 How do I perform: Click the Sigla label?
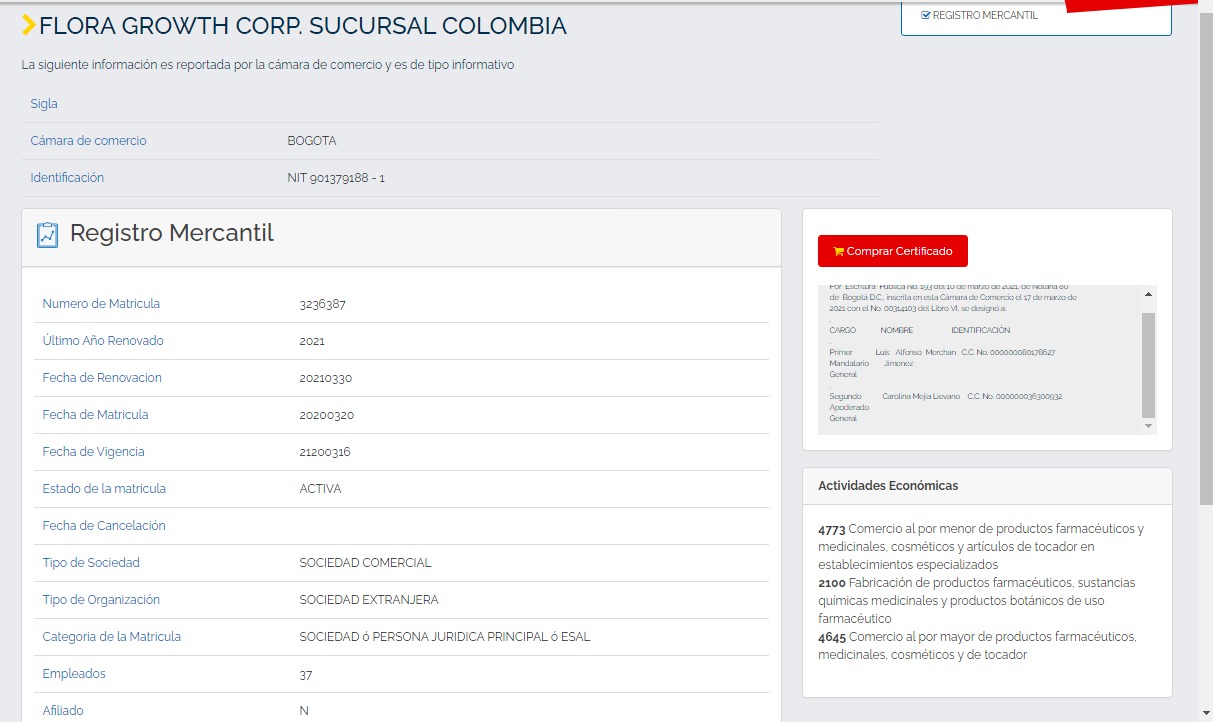tap(44, 104)
